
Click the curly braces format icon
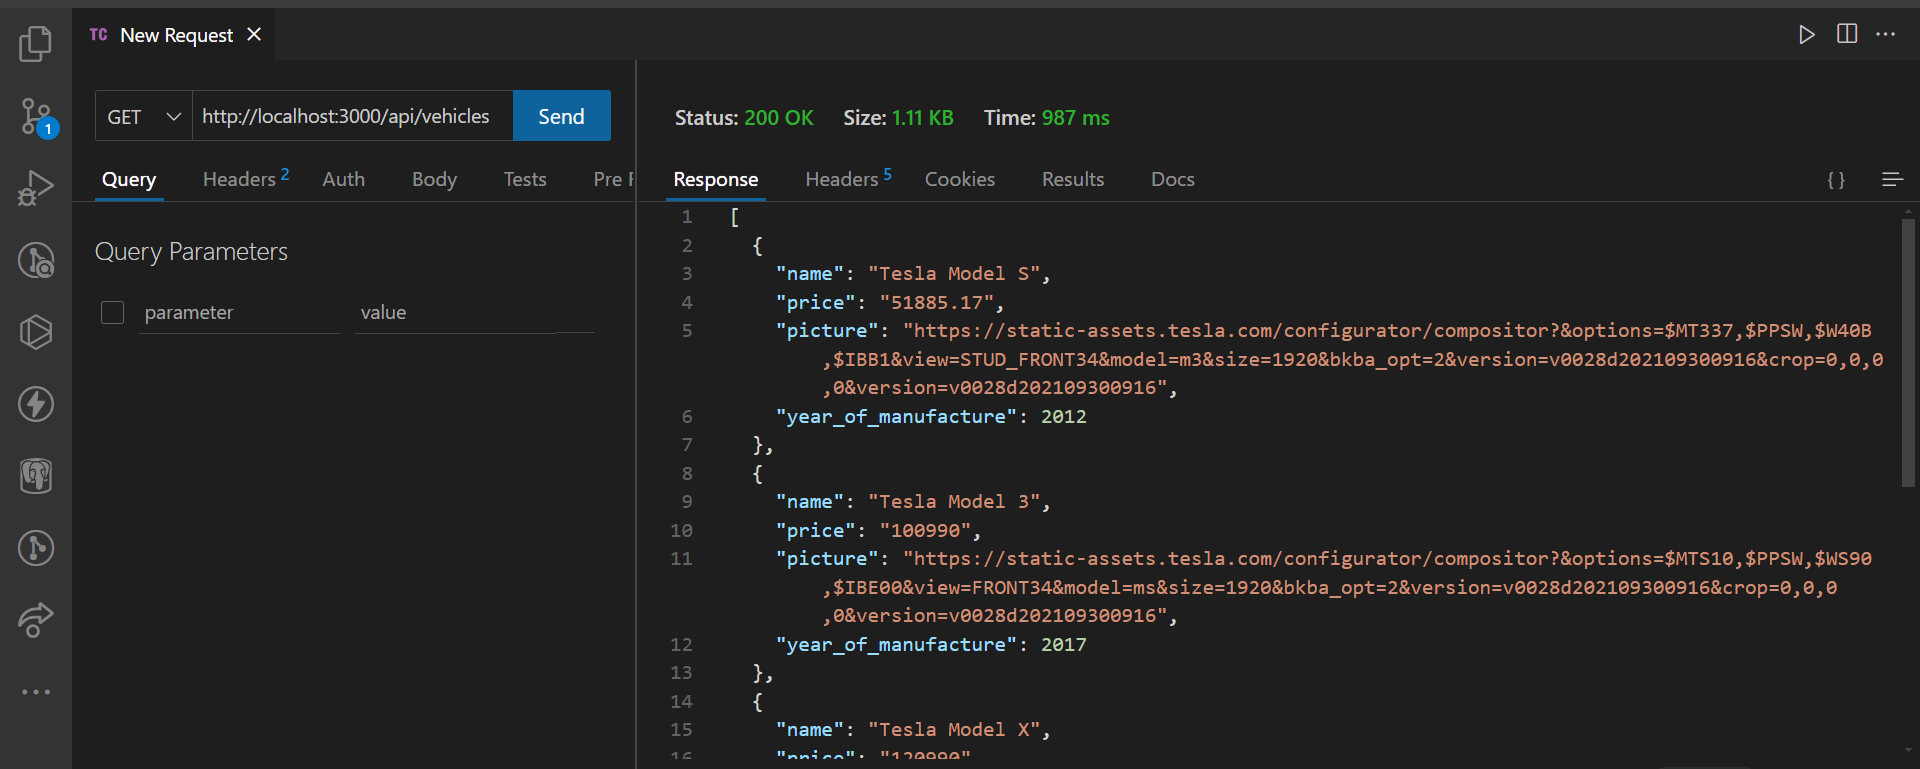[x=1836, y=180]
